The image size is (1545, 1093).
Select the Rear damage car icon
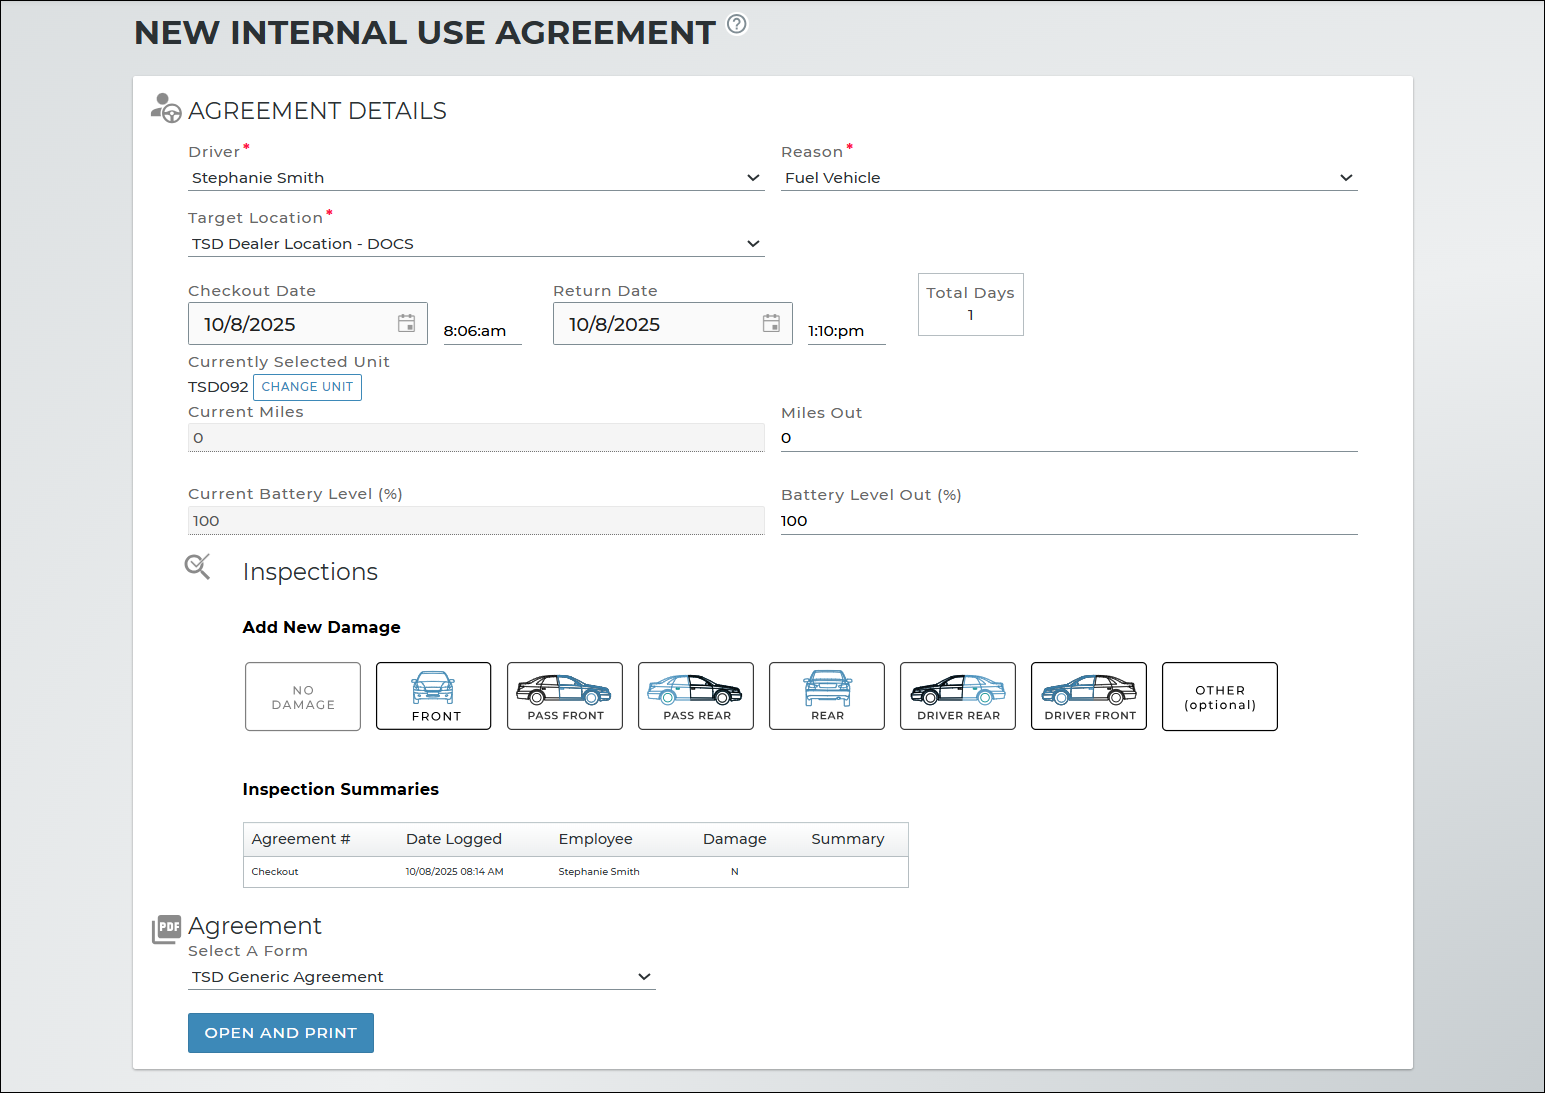826,696
